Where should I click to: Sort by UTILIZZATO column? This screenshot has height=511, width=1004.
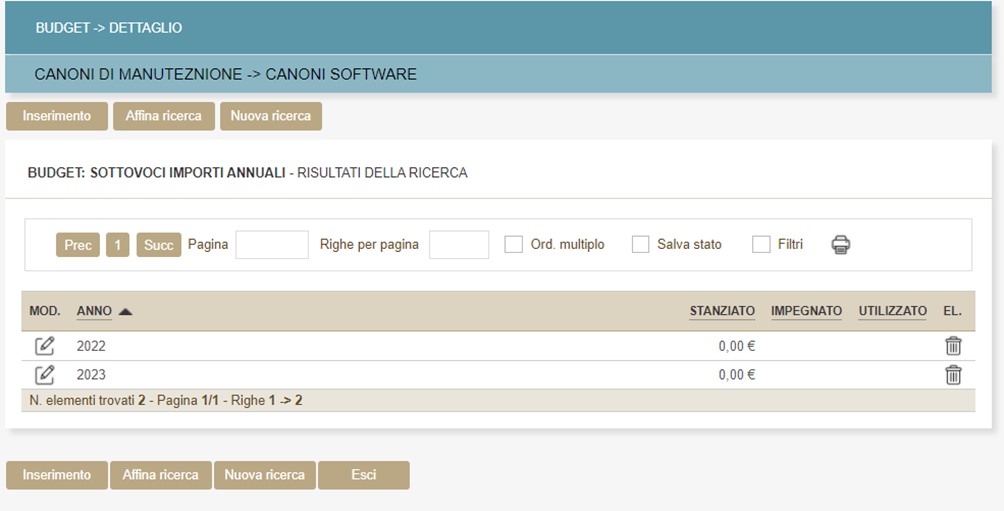tap(892, 311)
